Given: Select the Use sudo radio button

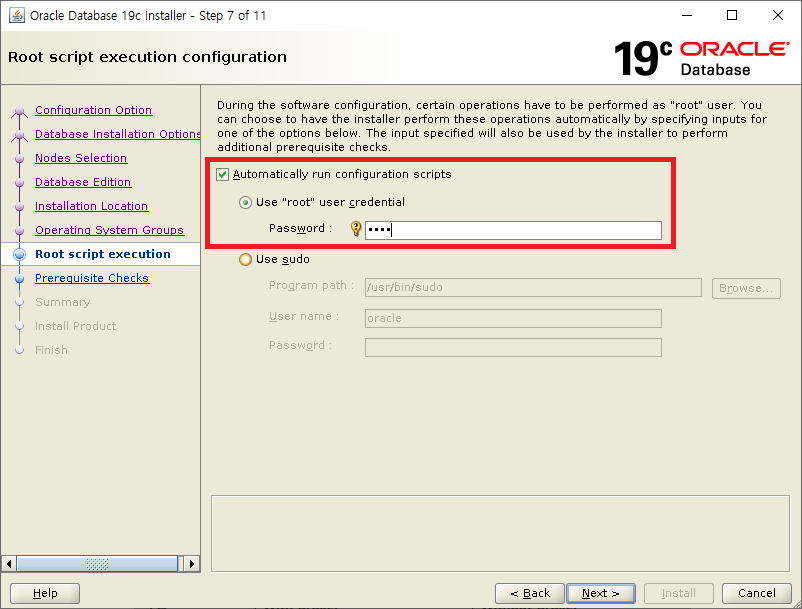Looking at the screenshot, I should click(246, 259).
